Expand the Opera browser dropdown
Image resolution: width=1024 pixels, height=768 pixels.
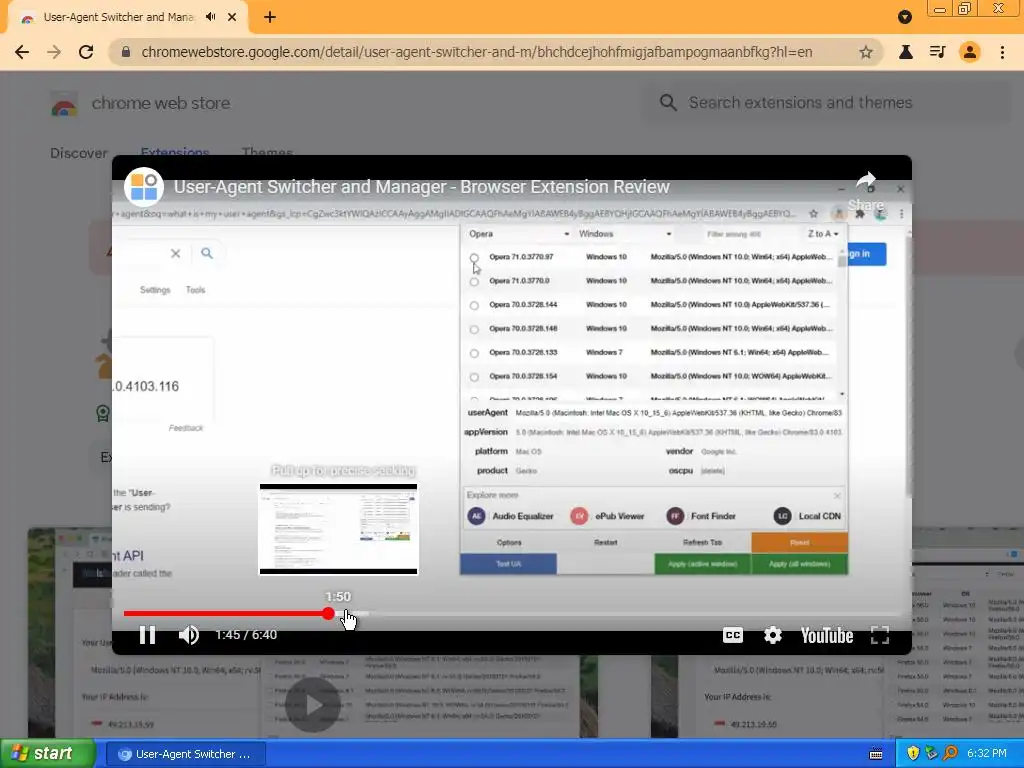[519, 234]
